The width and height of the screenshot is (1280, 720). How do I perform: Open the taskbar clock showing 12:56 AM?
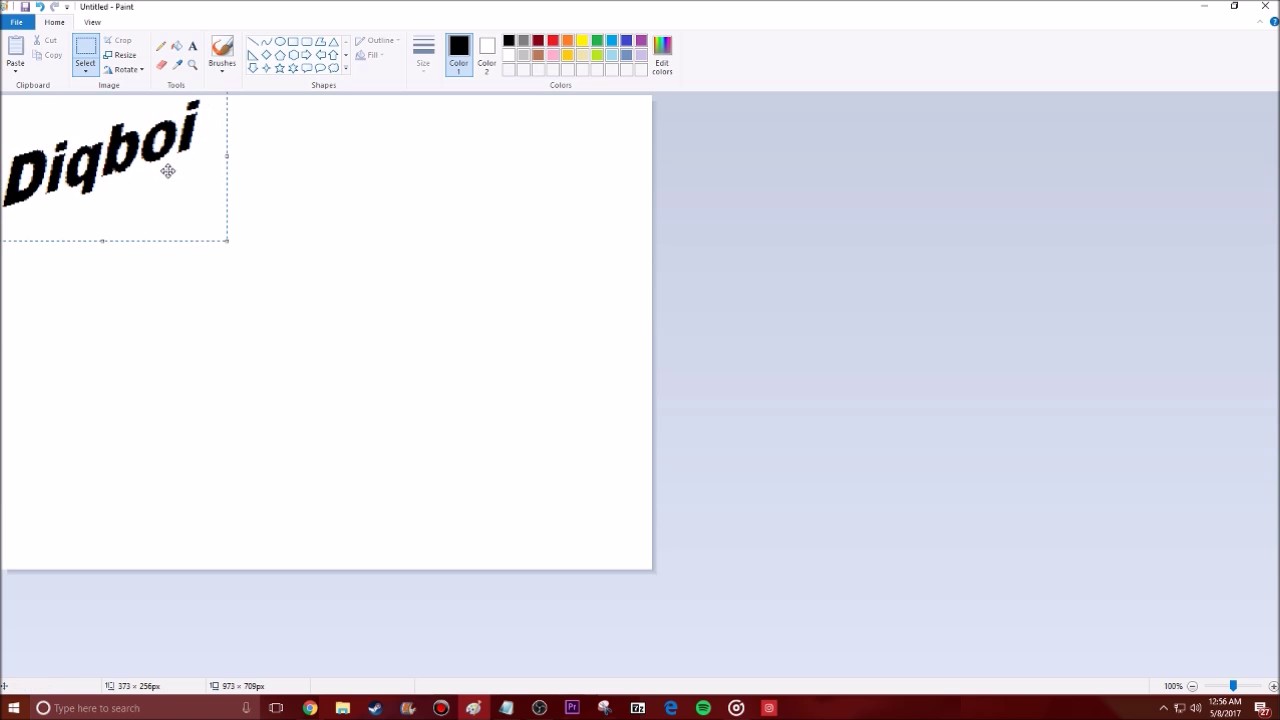tap(1224, 708)
